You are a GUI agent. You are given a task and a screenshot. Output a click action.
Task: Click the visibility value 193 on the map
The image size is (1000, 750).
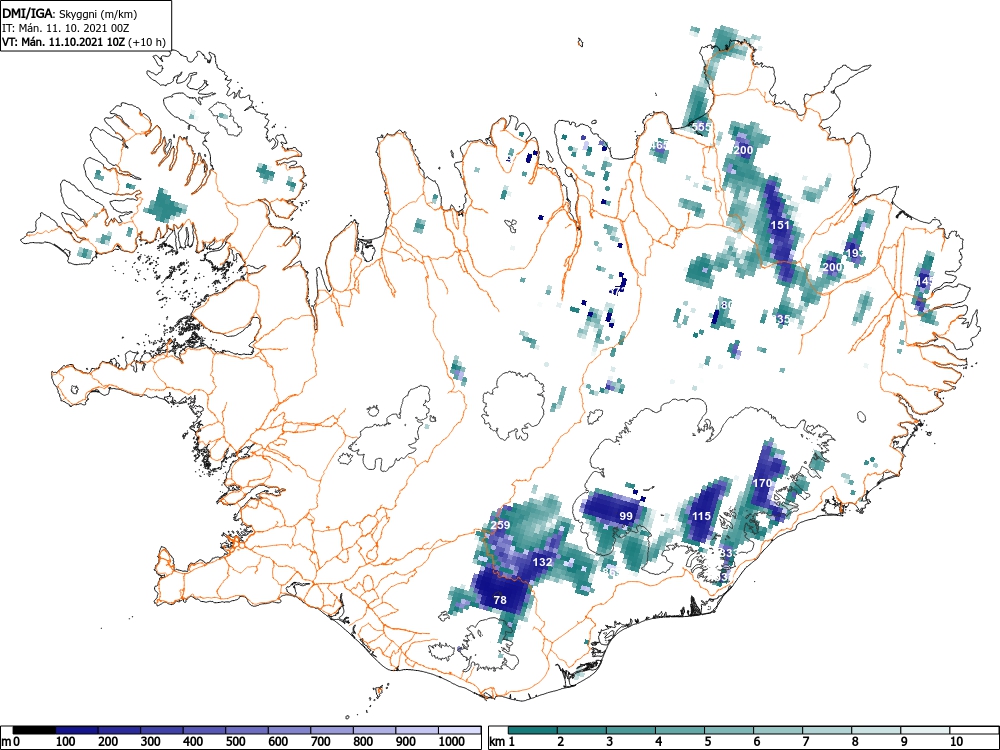[855, 253]
